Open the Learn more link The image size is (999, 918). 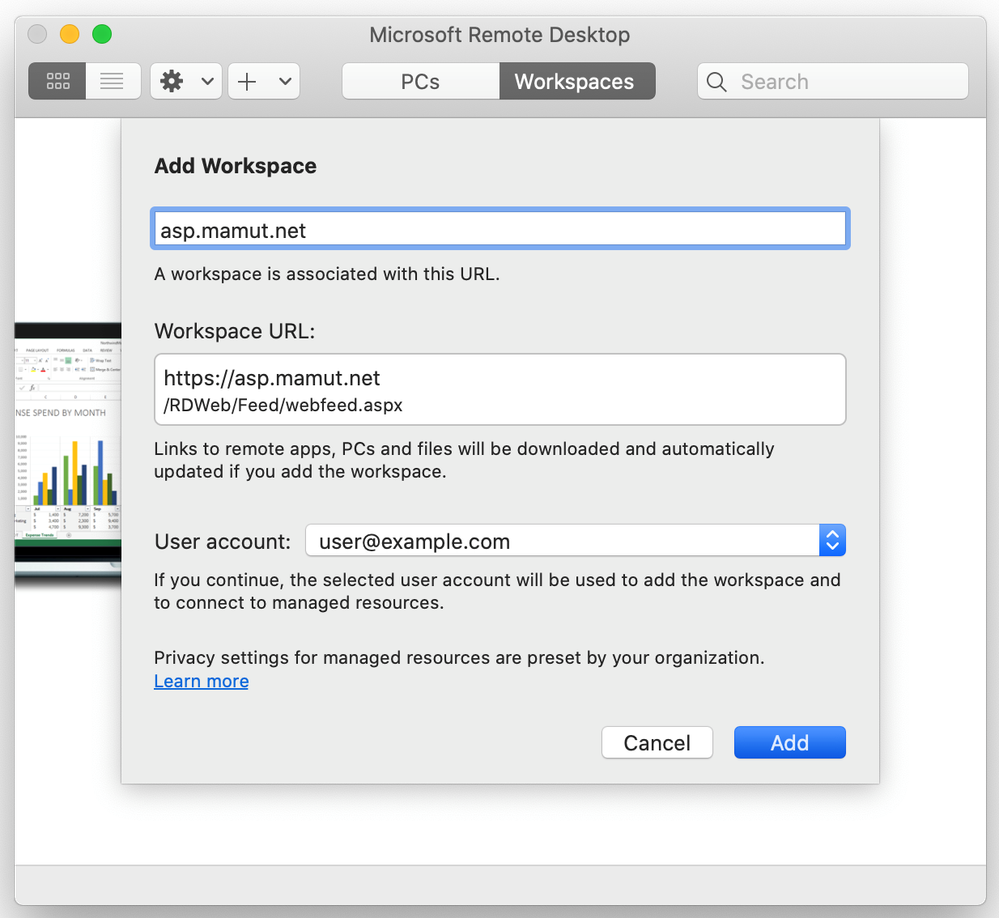201,681
